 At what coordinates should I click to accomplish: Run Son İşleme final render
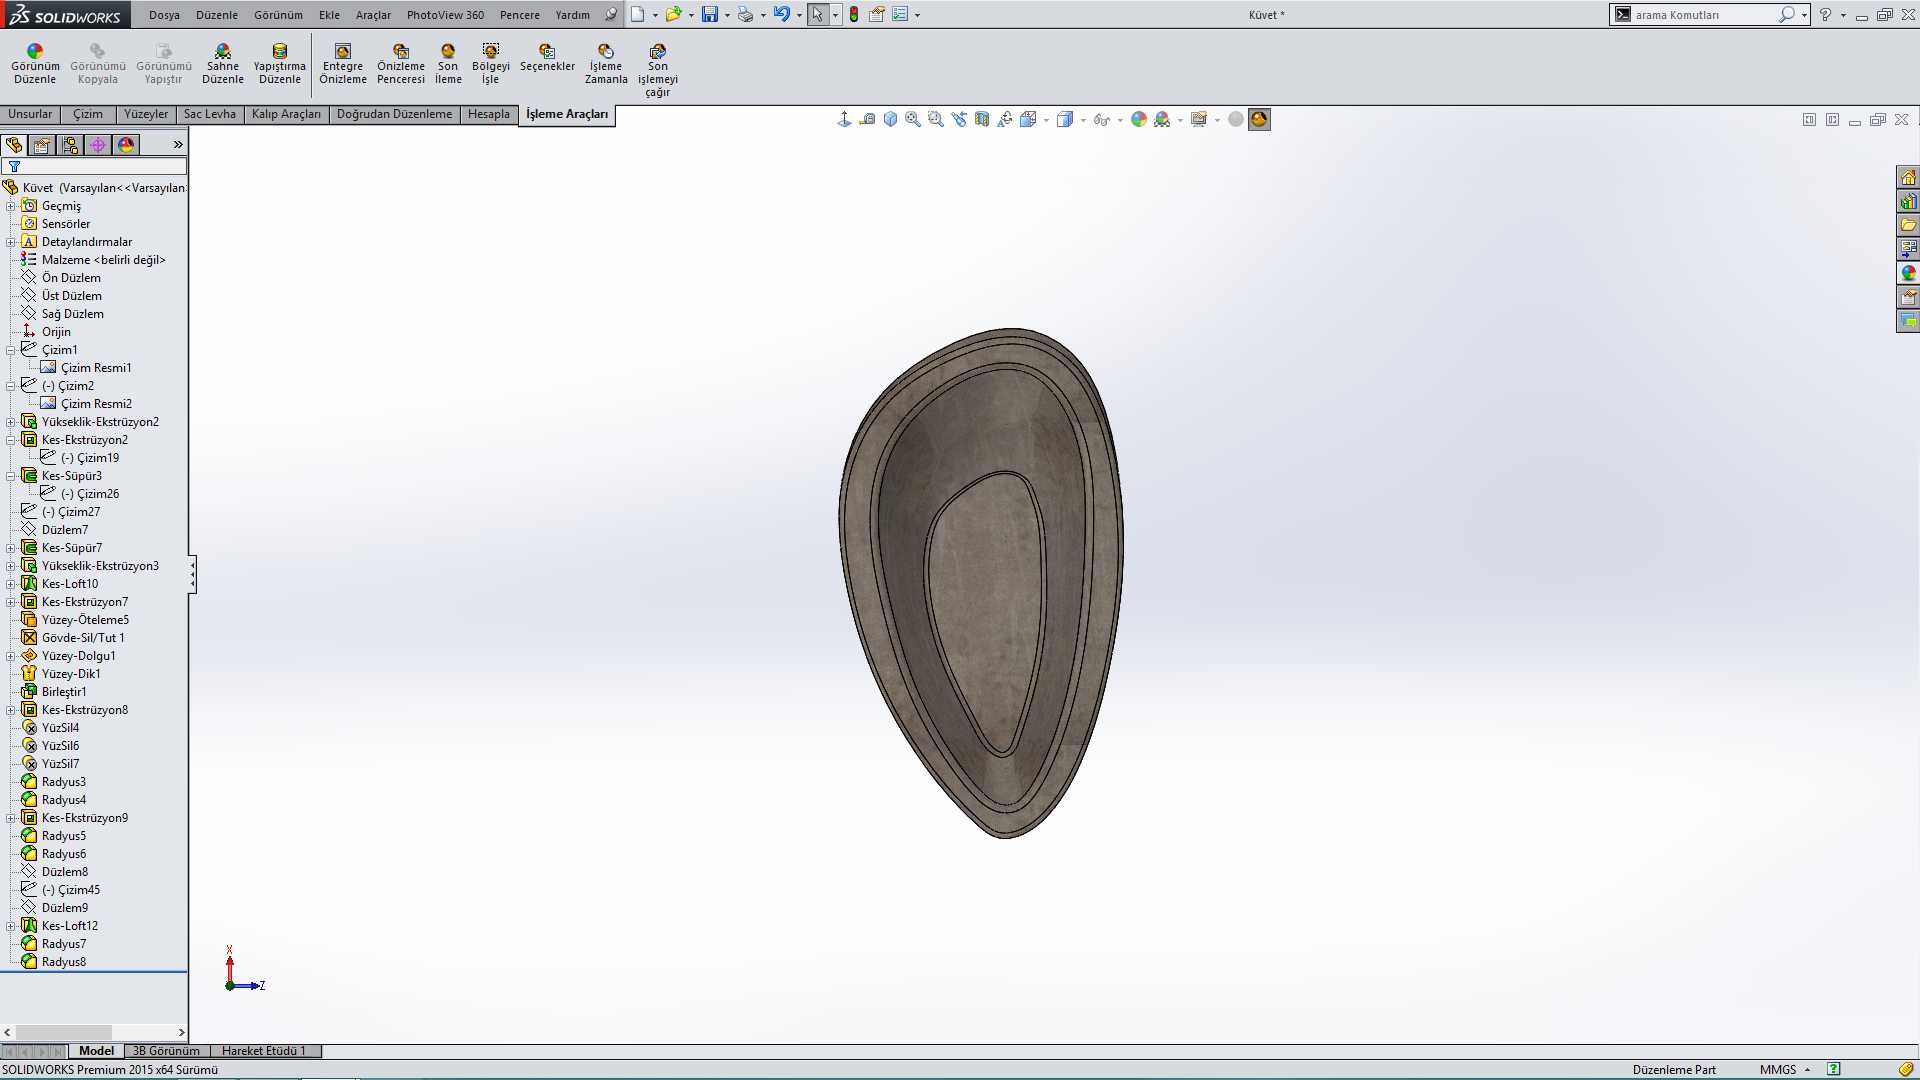click(x=448, y=64)
